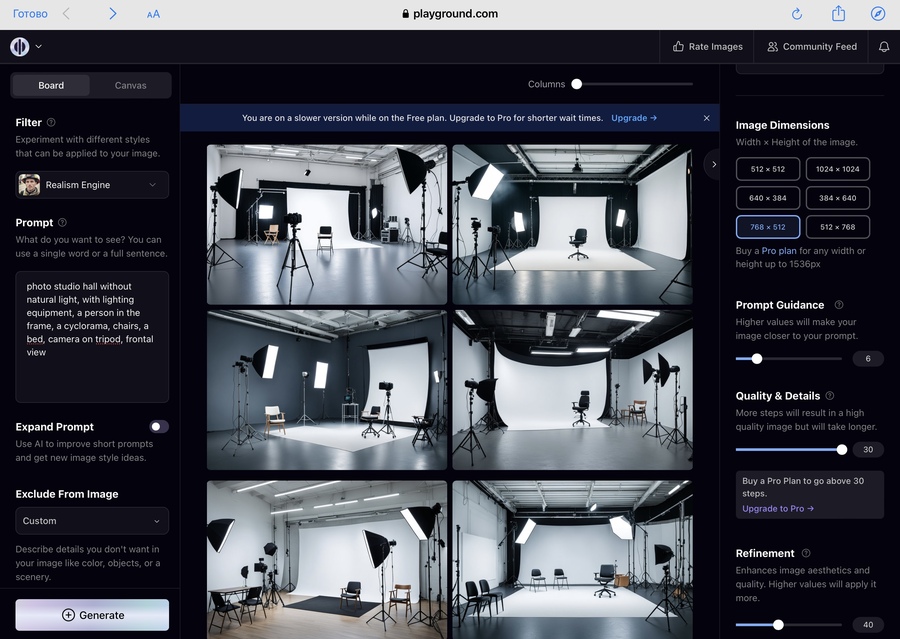Image resolution: width=900 pixels, height=639 pixels.
Task: Open notifications bell
Action: click(884, 47)
